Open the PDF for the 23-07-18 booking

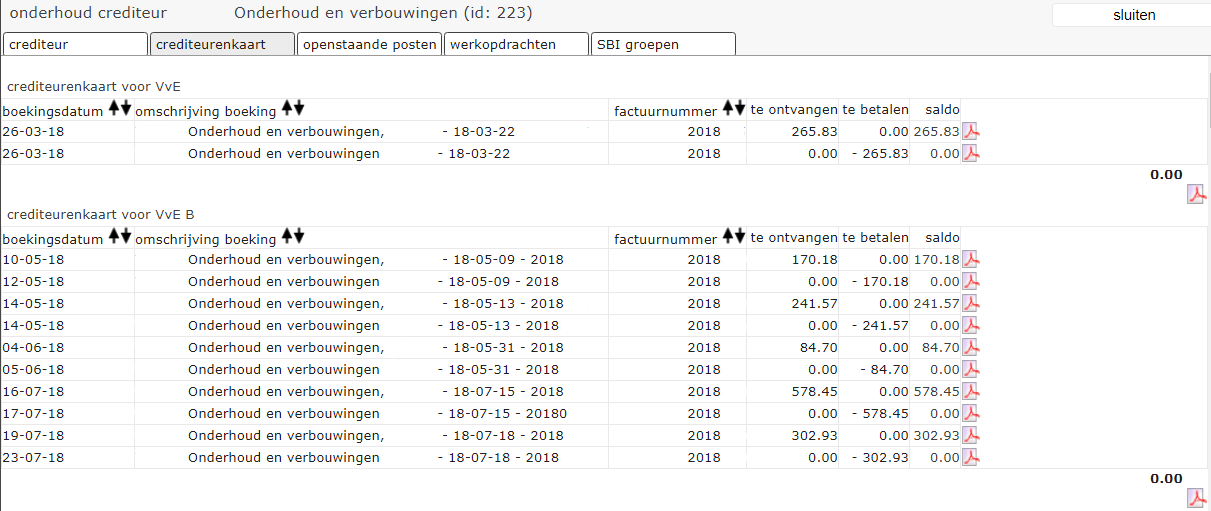point(970,458)
